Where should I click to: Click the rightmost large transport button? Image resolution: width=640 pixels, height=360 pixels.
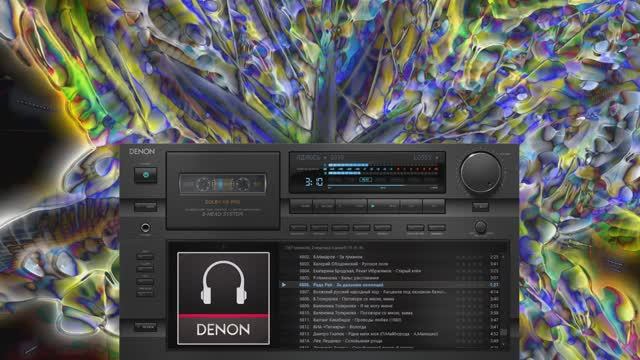click(433, 206)
